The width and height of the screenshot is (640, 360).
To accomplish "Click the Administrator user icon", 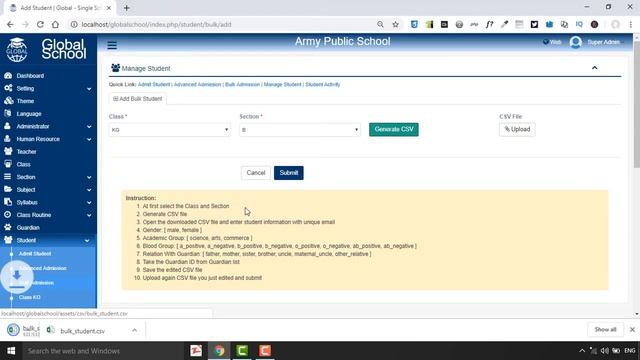I will point(7,126).
